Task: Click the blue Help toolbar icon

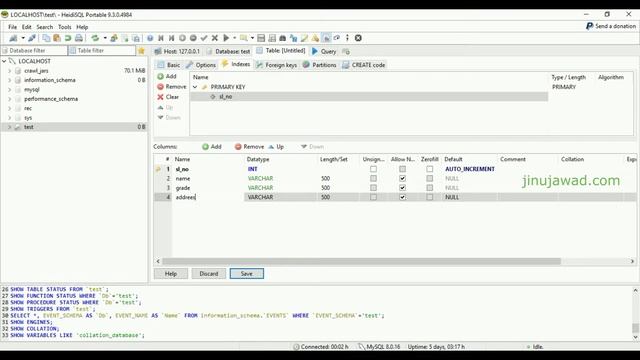Action: (150, 38)
